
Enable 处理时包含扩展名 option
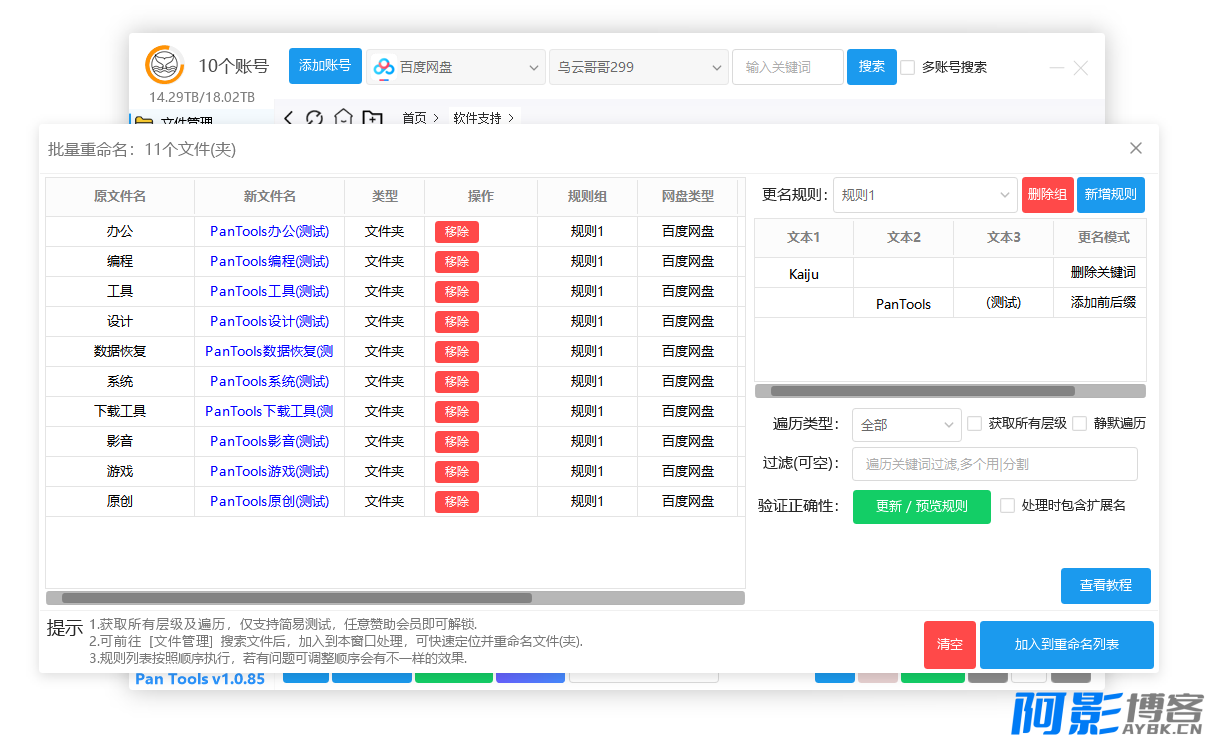tap(1008, 505)
